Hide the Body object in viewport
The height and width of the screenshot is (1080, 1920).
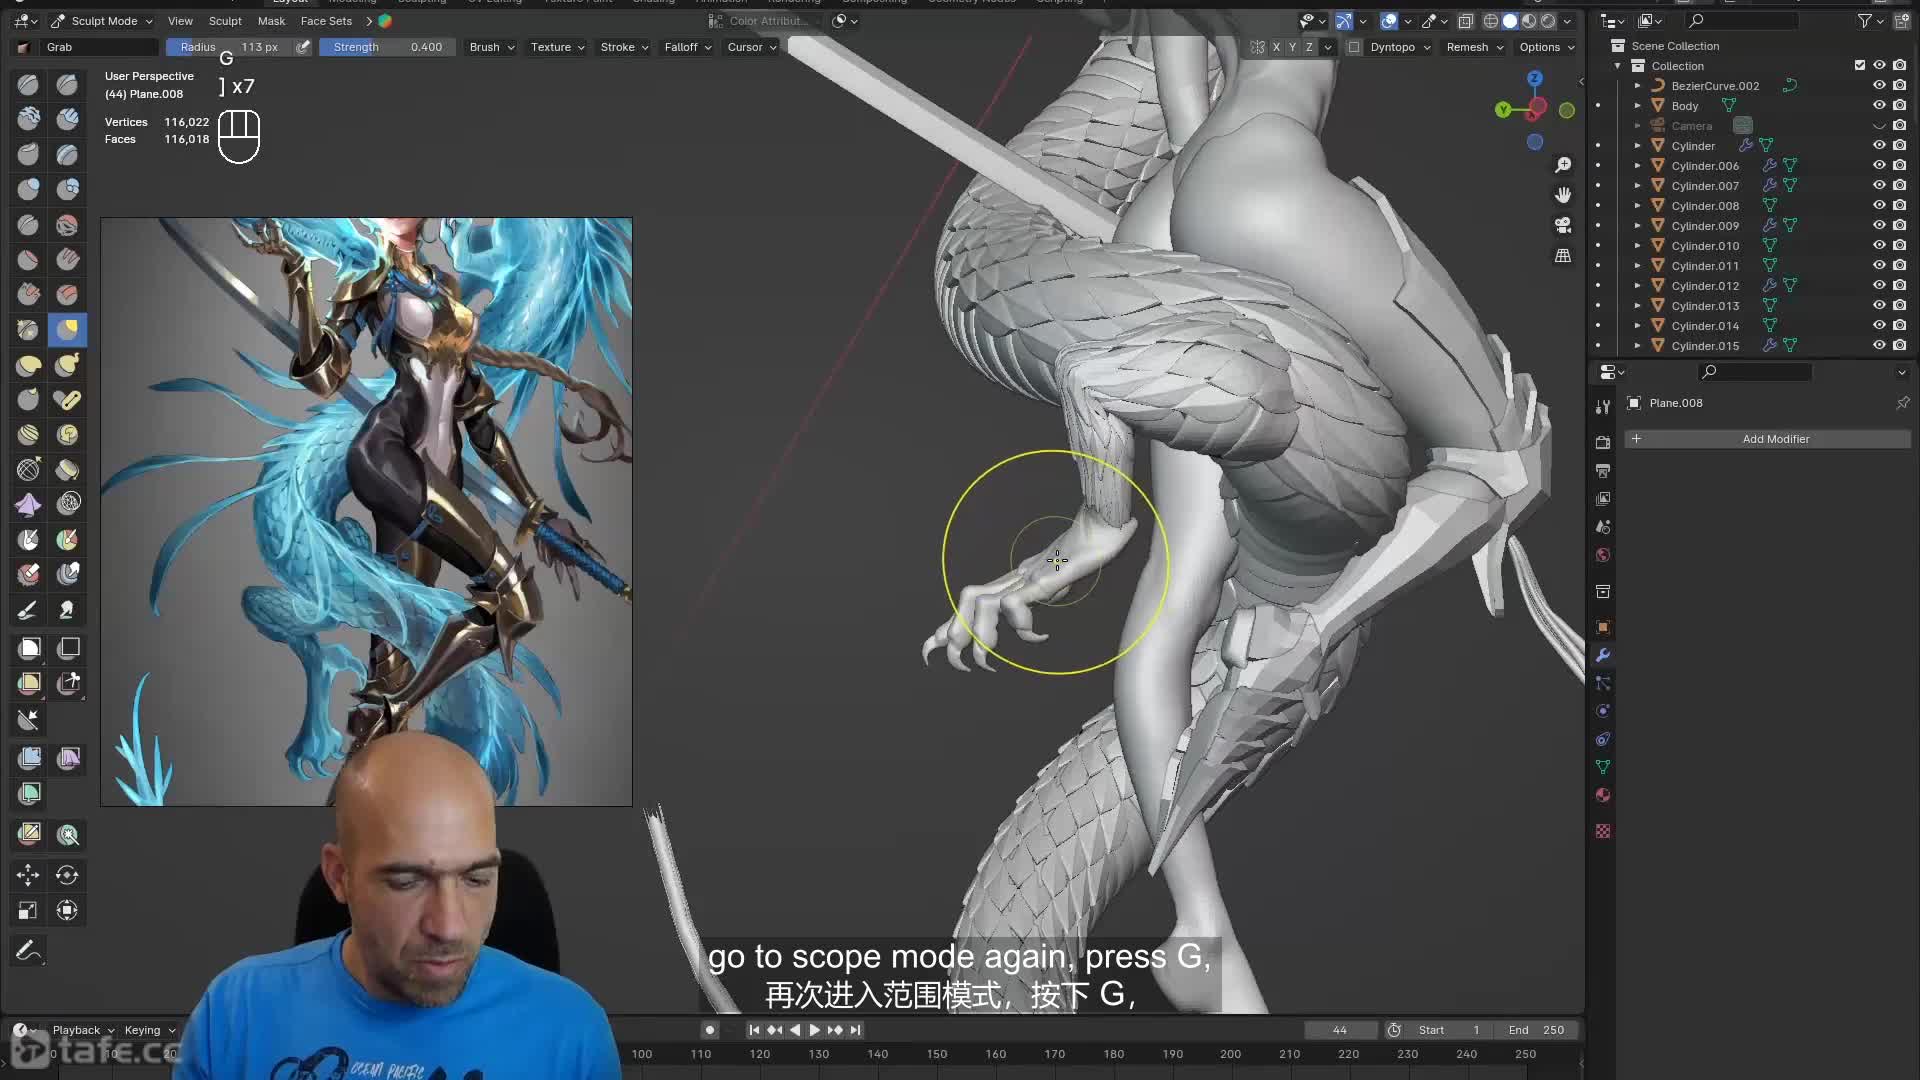pos(1879,106)
